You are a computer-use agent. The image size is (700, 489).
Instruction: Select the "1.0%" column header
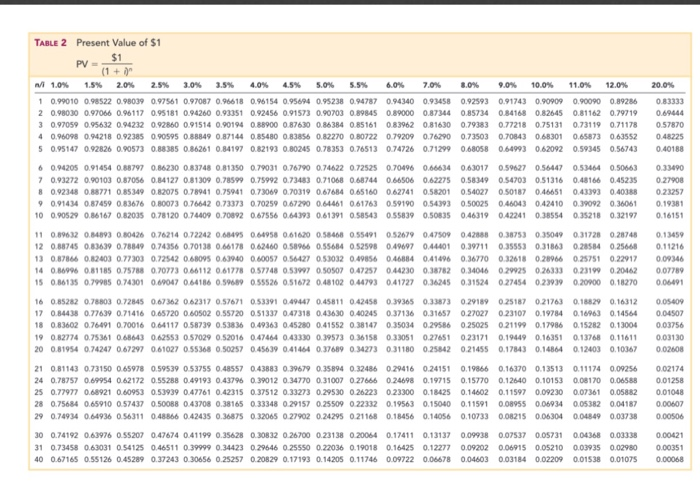pyautogui.click(x=59, y=85)
